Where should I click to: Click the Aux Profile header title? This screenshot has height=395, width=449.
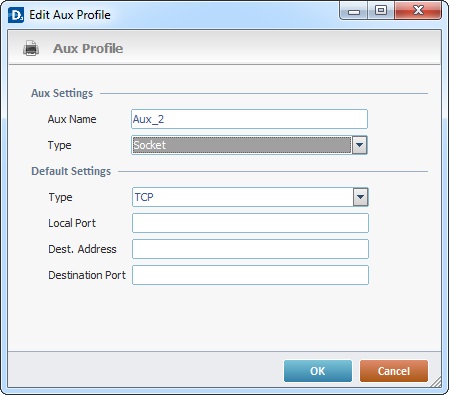tap(88, 48)
